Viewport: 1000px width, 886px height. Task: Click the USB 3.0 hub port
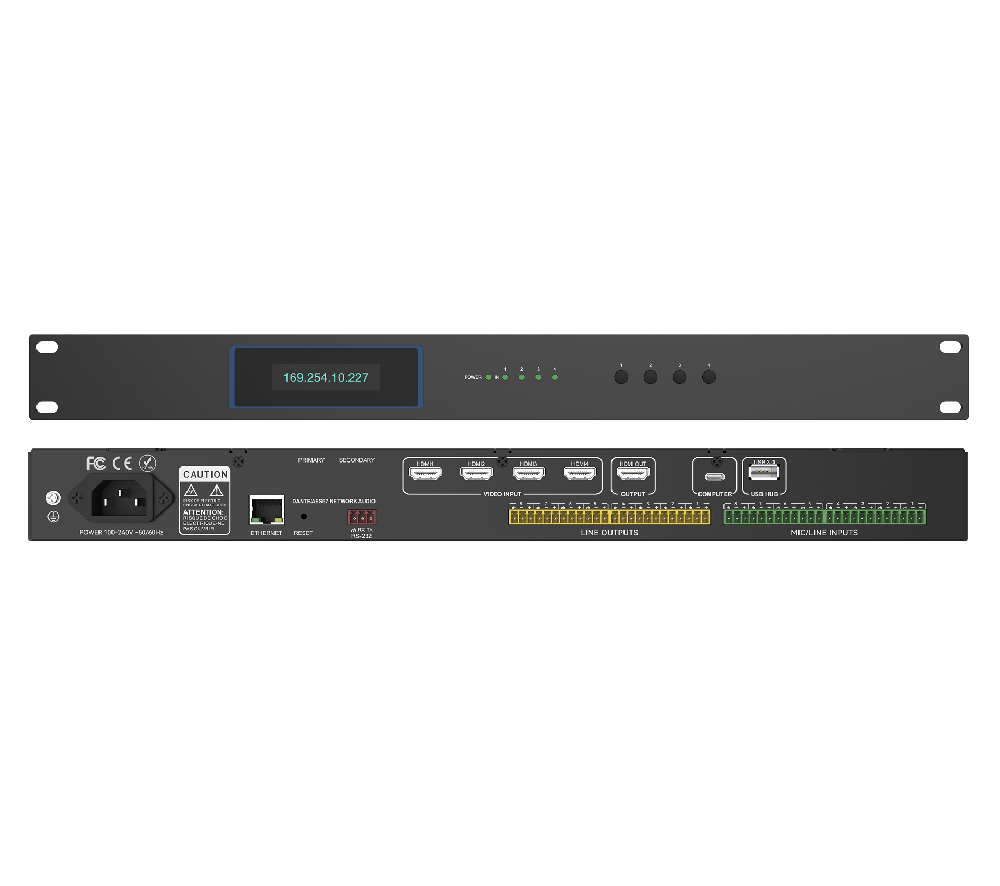[764, 473]
